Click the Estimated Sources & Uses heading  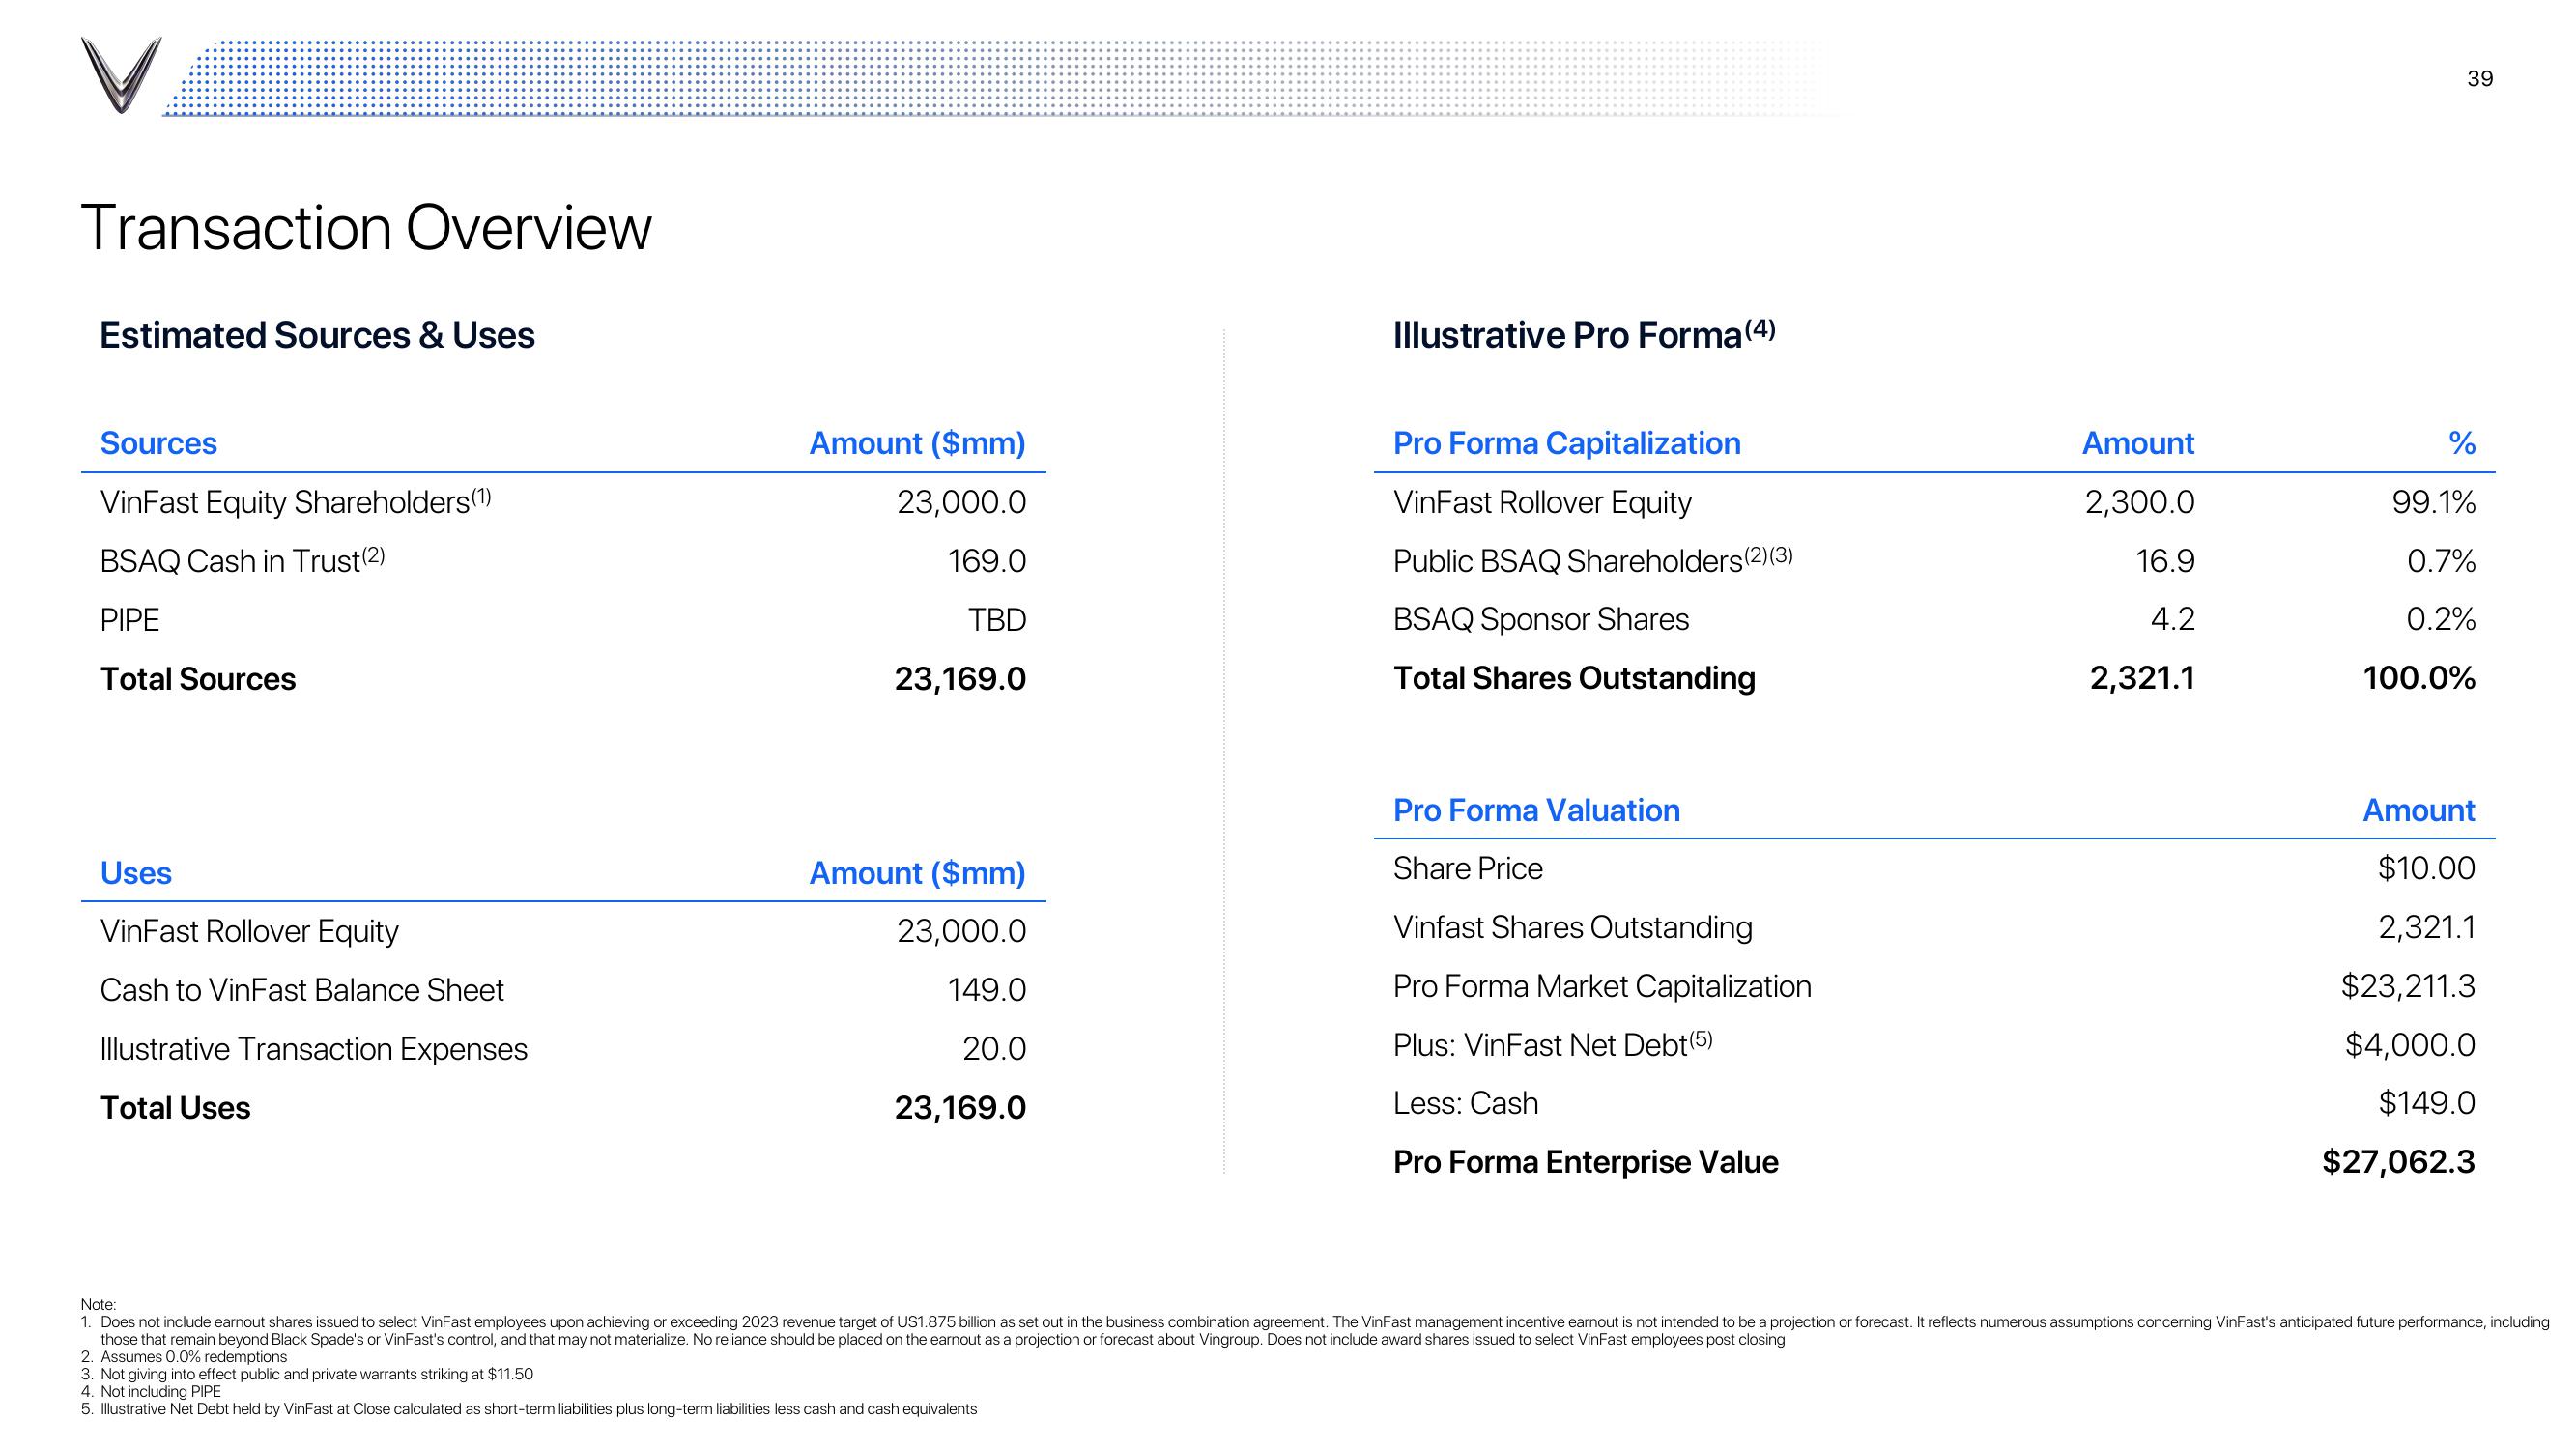(317, 335)
